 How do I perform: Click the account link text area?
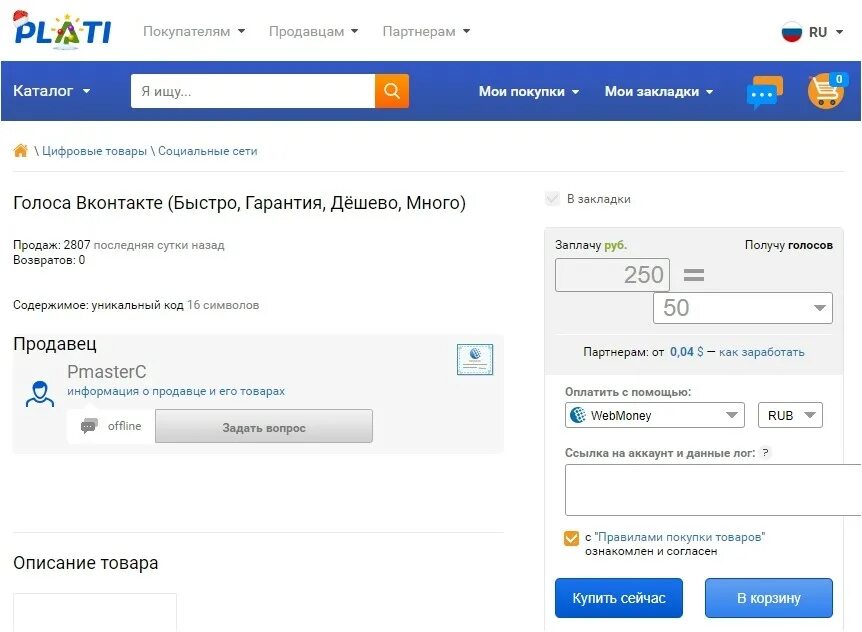(713, 490)
